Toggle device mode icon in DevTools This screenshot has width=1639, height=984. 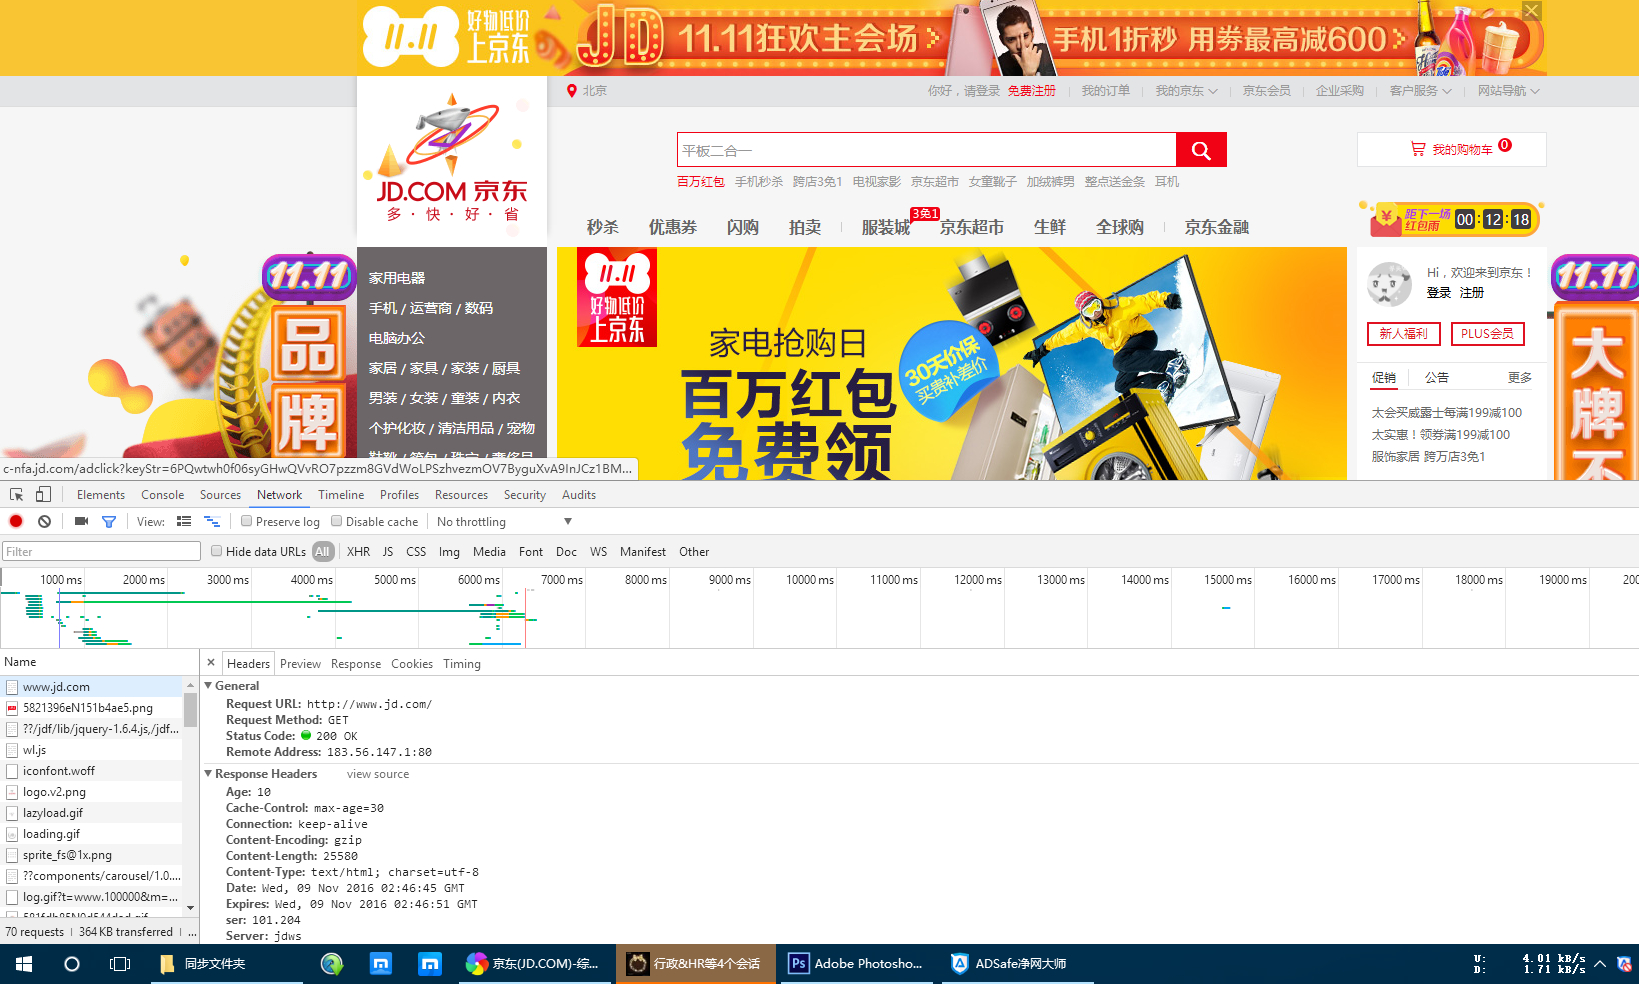(43, 494)
